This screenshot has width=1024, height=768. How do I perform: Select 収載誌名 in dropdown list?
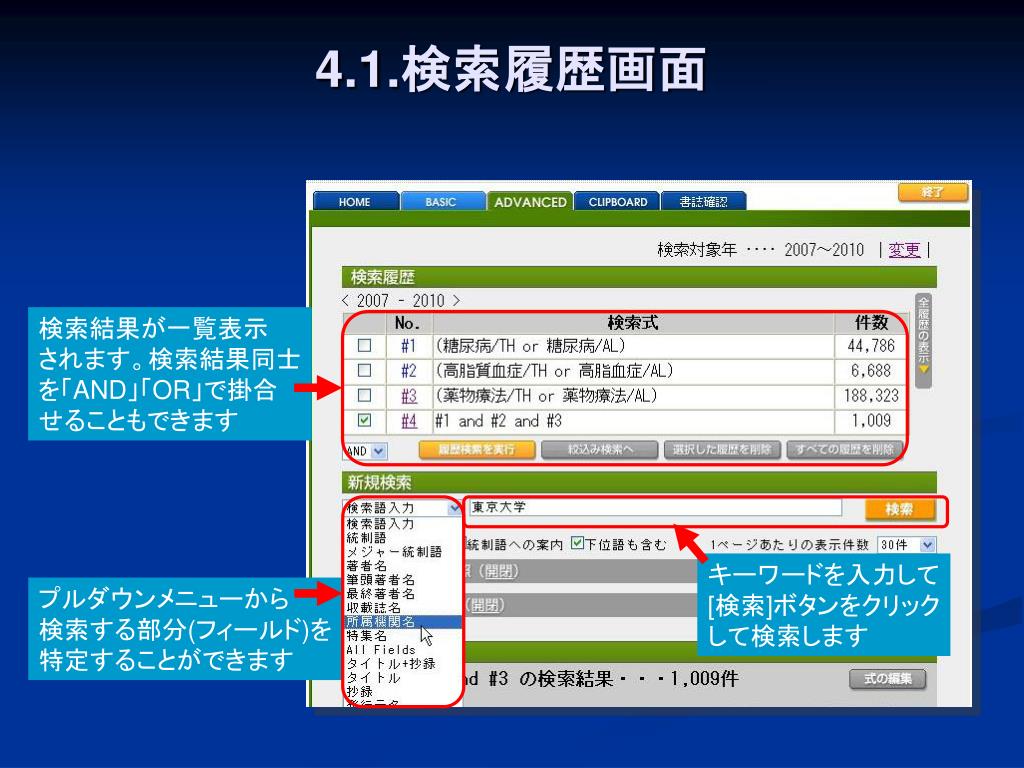373,607
